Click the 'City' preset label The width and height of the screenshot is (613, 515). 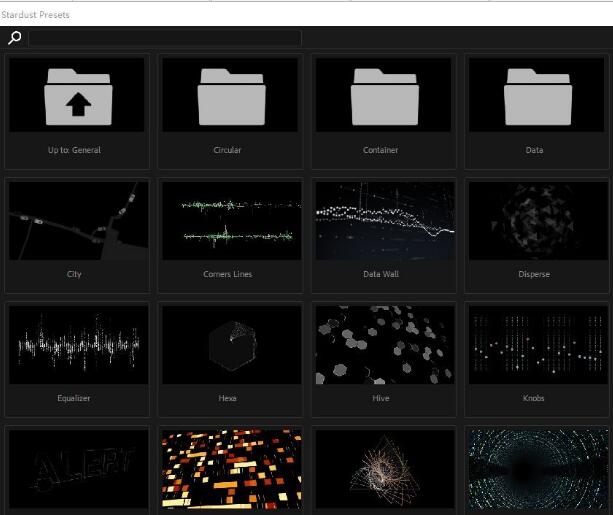coord(74,274)
